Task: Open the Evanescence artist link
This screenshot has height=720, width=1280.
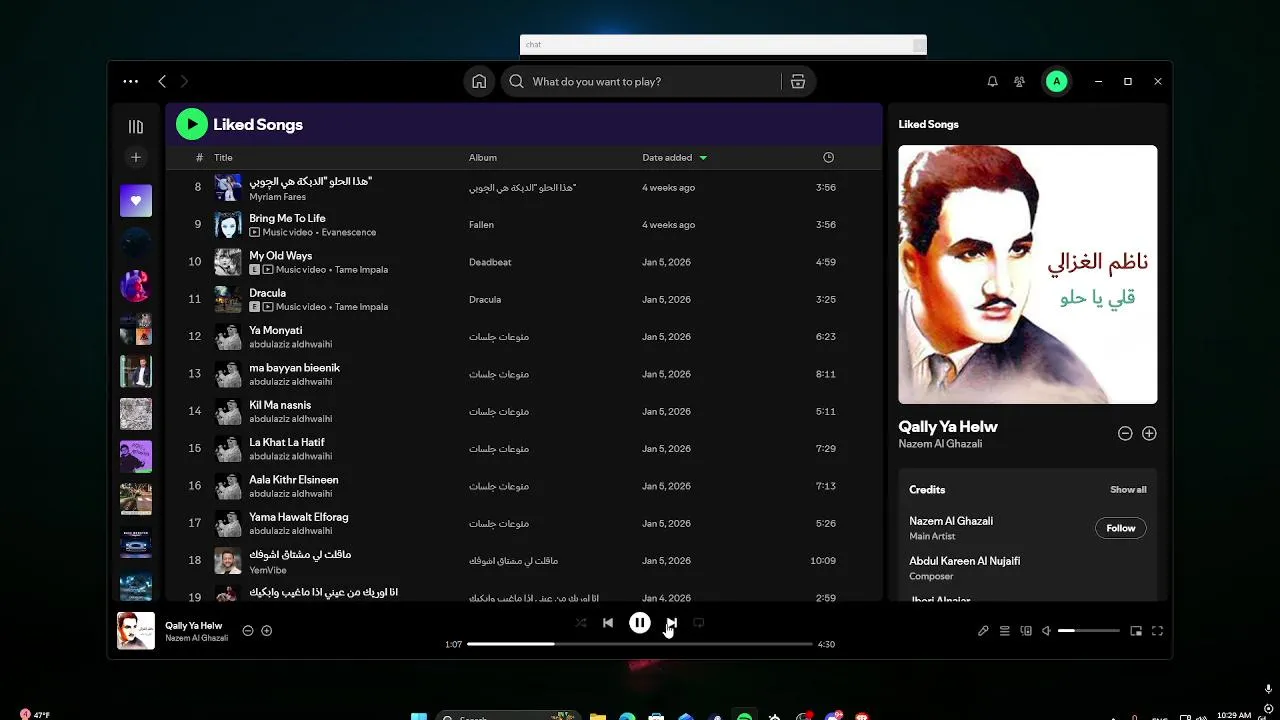Action: 349,232
